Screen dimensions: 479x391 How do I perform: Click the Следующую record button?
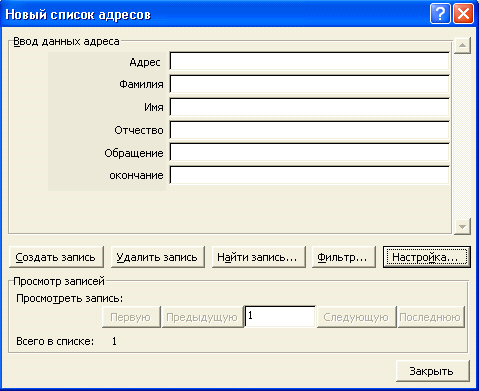pos(356,317)
